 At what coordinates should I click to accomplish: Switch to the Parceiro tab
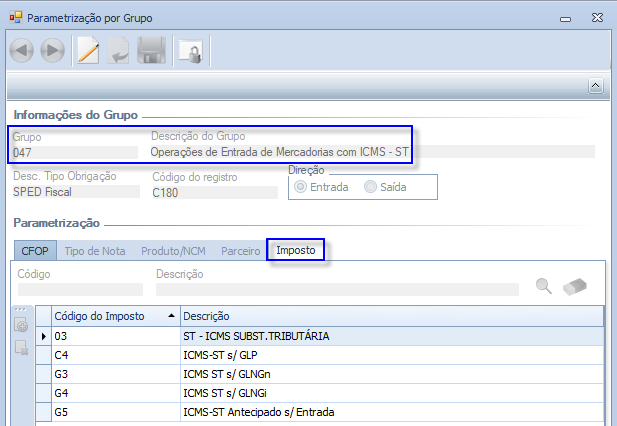tap(240, 251)
